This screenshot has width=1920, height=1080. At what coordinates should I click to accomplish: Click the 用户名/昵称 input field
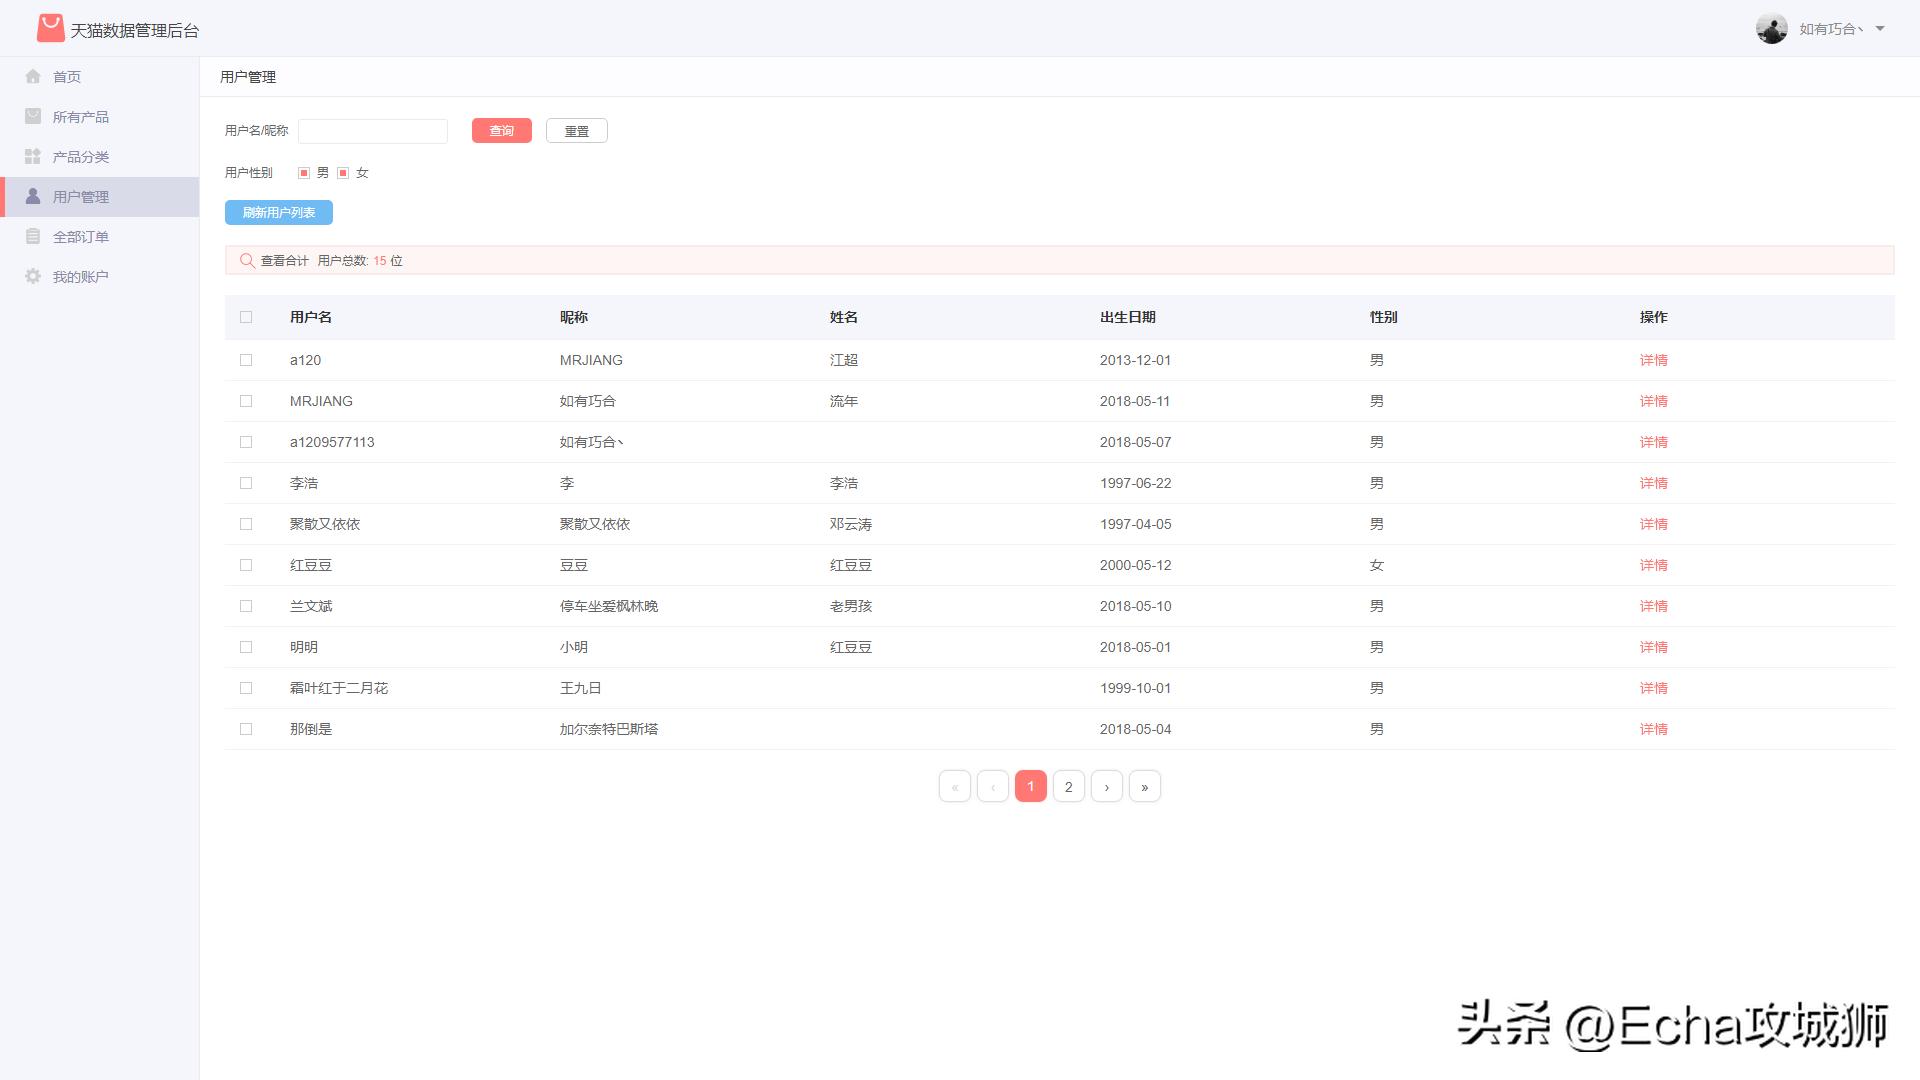[372, 130]
